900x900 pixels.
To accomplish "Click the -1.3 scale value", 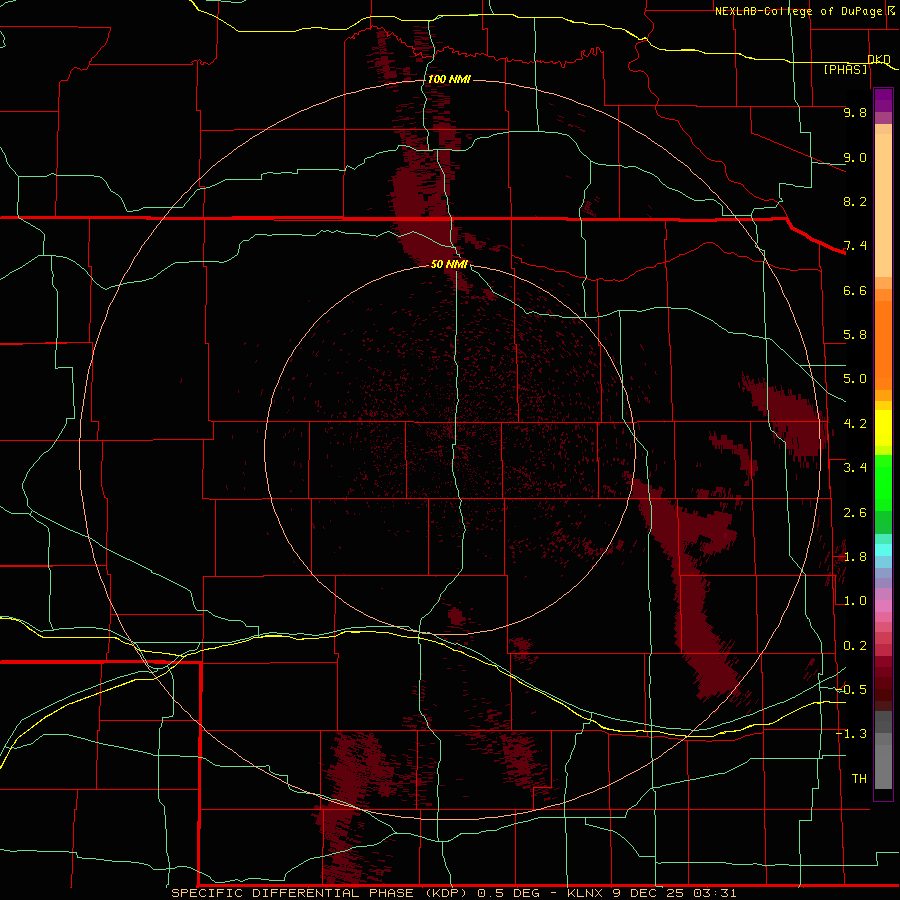I will click(x=851, y=734).
